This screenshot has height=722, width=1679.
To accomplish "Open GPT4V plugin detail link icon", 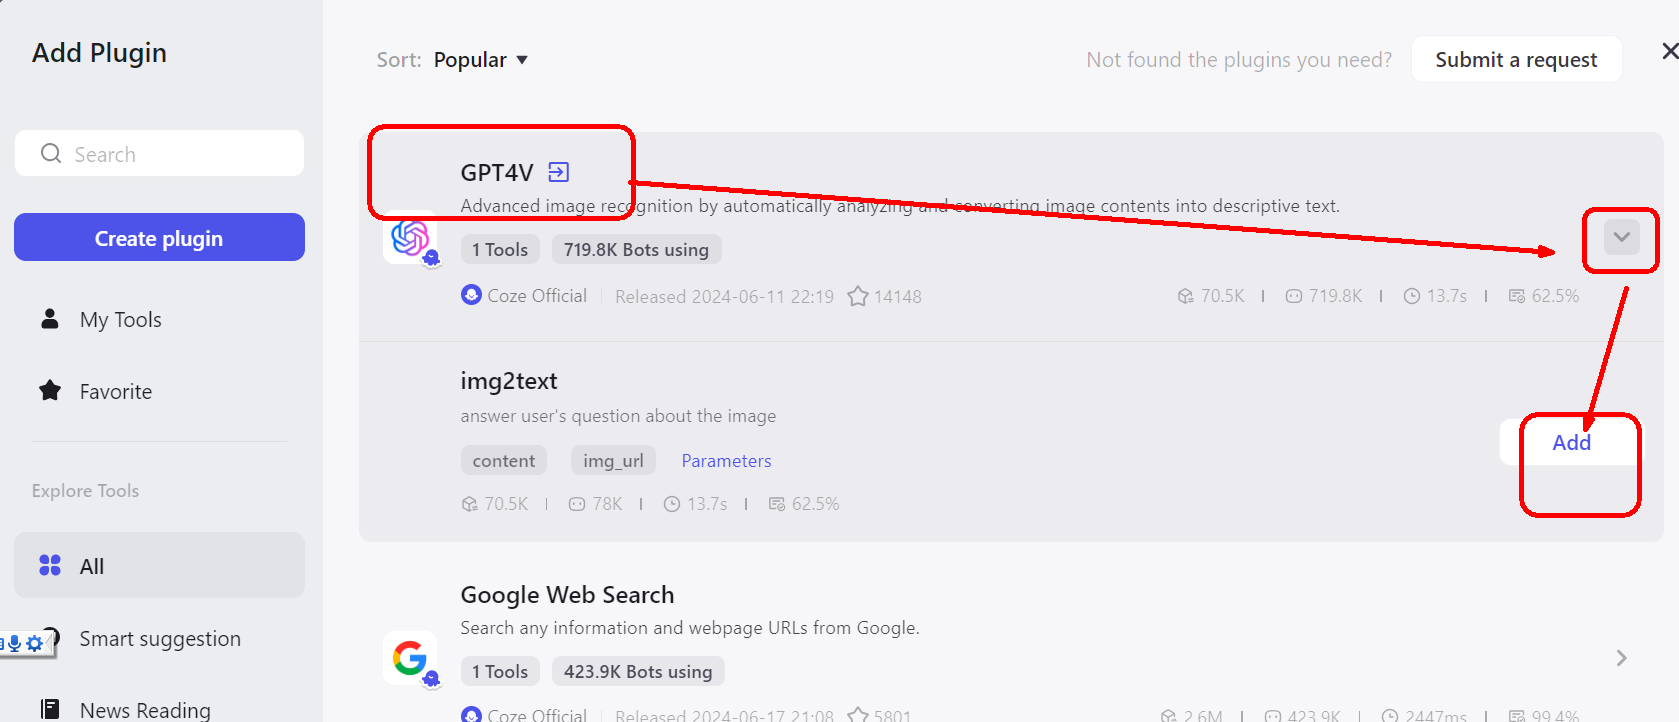I will [x=559, y=172].
